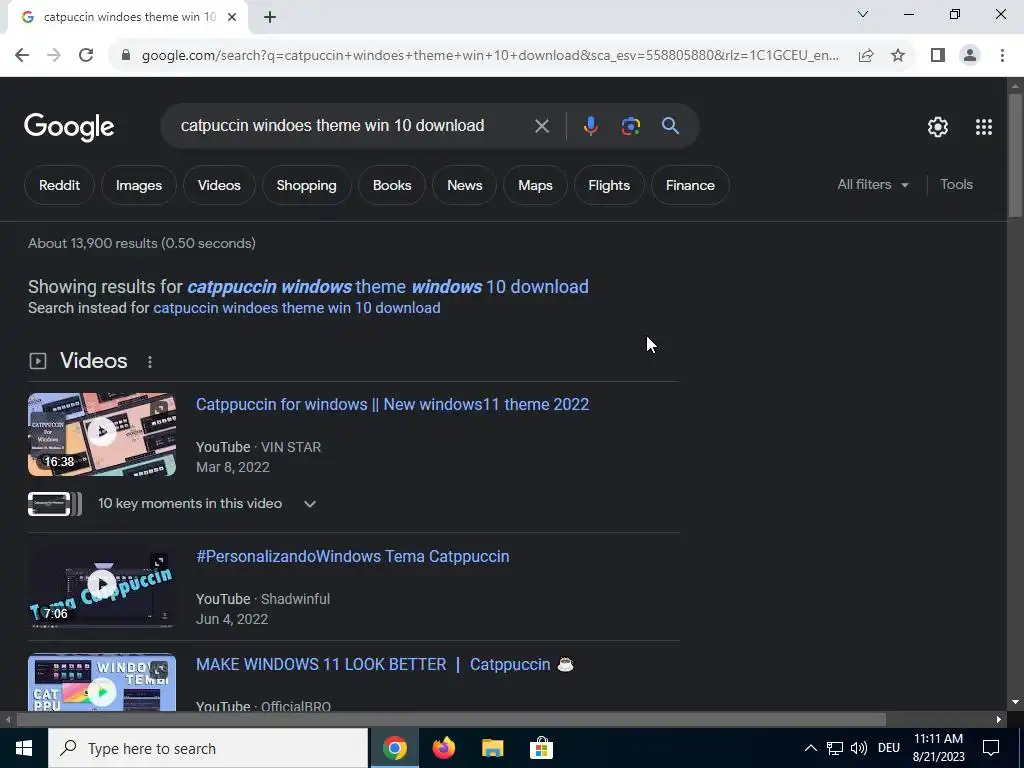Viewport: 1024px width, 768px height.
Task: Play the 7:06 video thumbnail
Action: (102, 586)
